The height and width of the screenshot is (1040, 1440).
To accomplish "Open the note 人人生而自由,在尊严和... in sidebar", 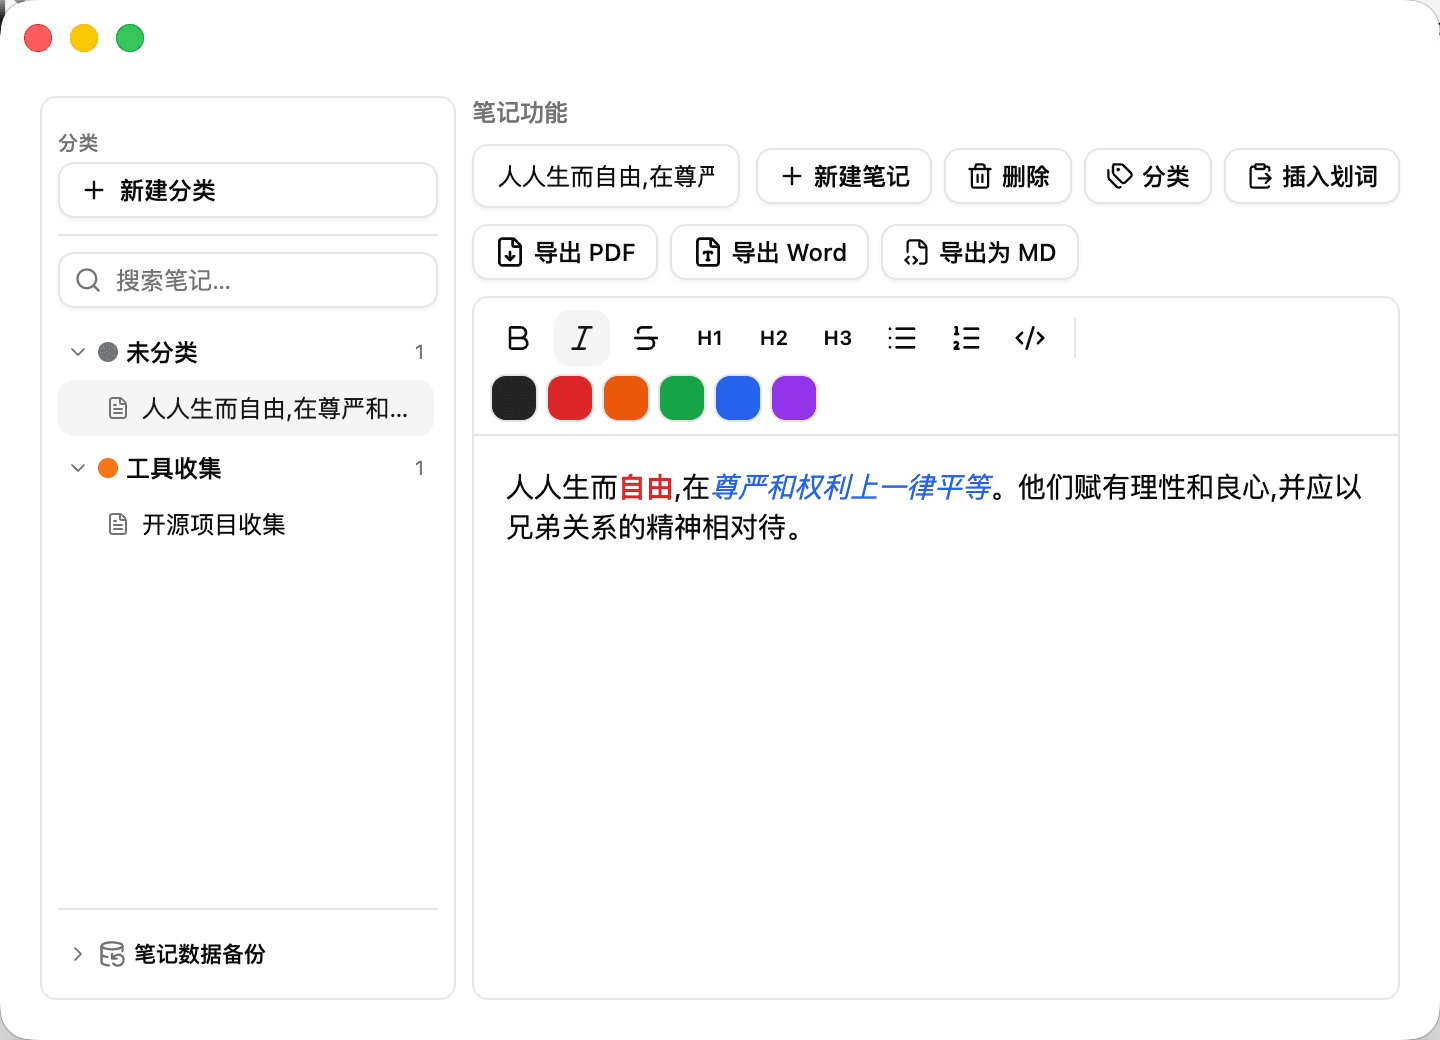I will click(x=246, y=408).
